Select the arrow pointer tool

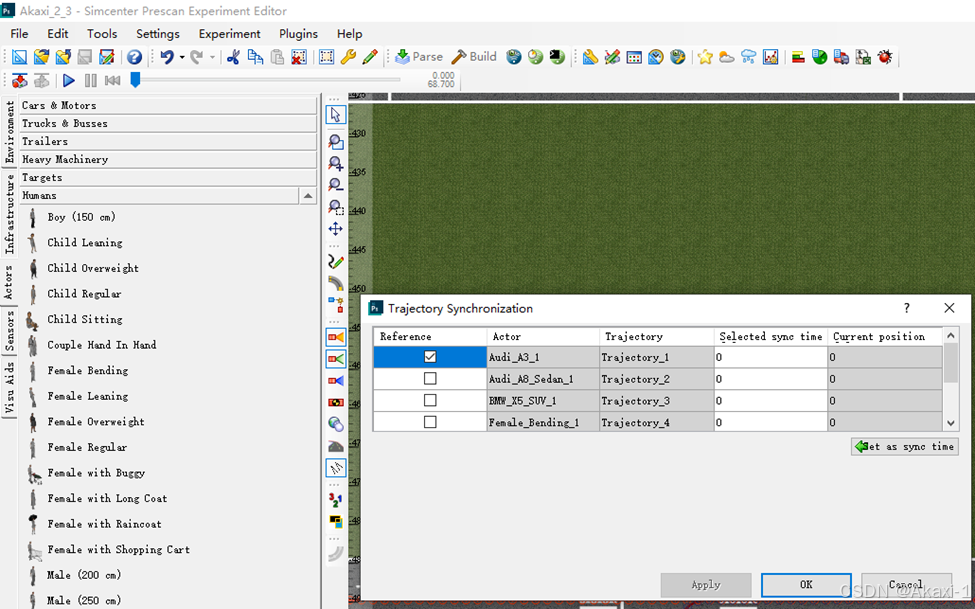pos(336,114)
